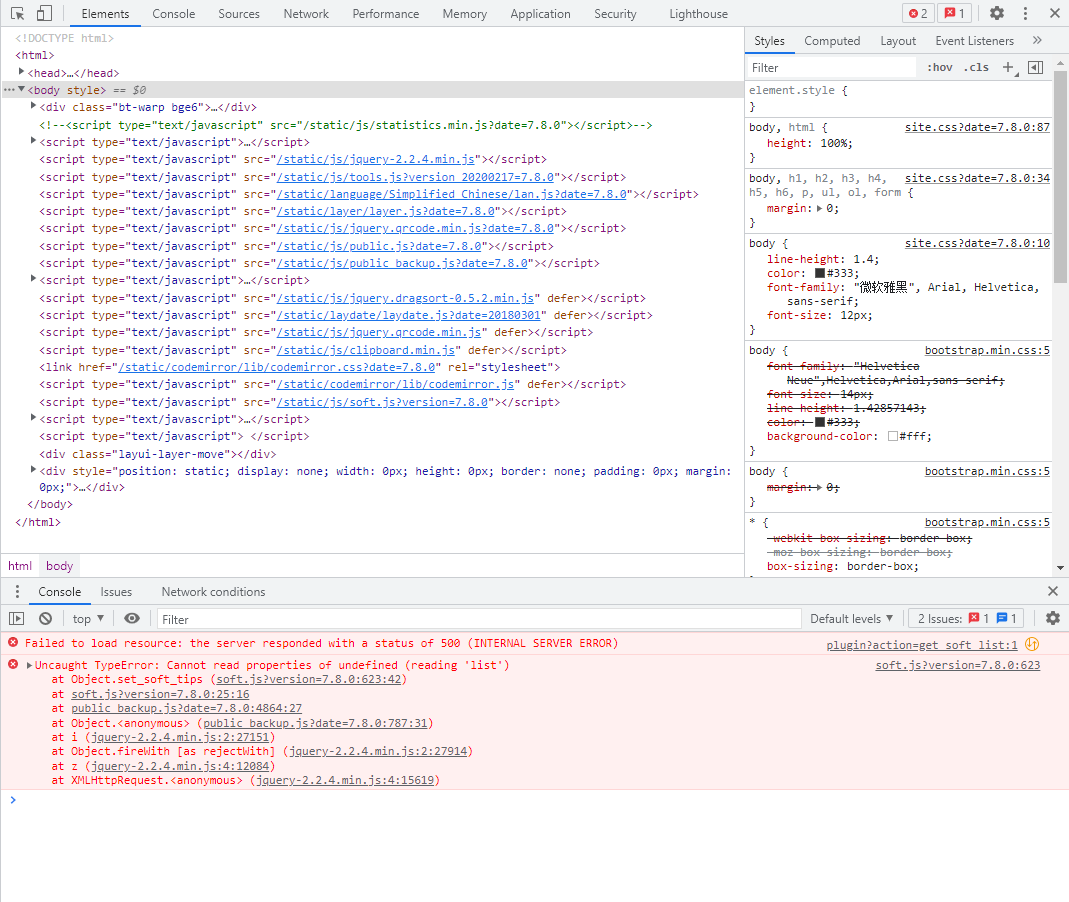Click the 2 Issues counter button
The image size is (1069, 902).
pyautogui.click(x=966, y=618)
